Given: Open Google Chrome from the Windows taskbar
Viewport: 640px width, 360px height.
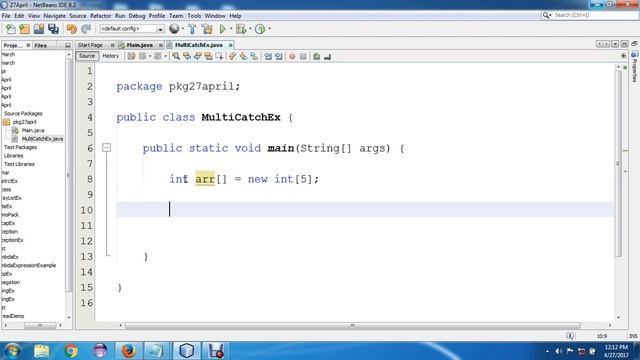Looking at the screenshot, I should [x=71, y=351].
